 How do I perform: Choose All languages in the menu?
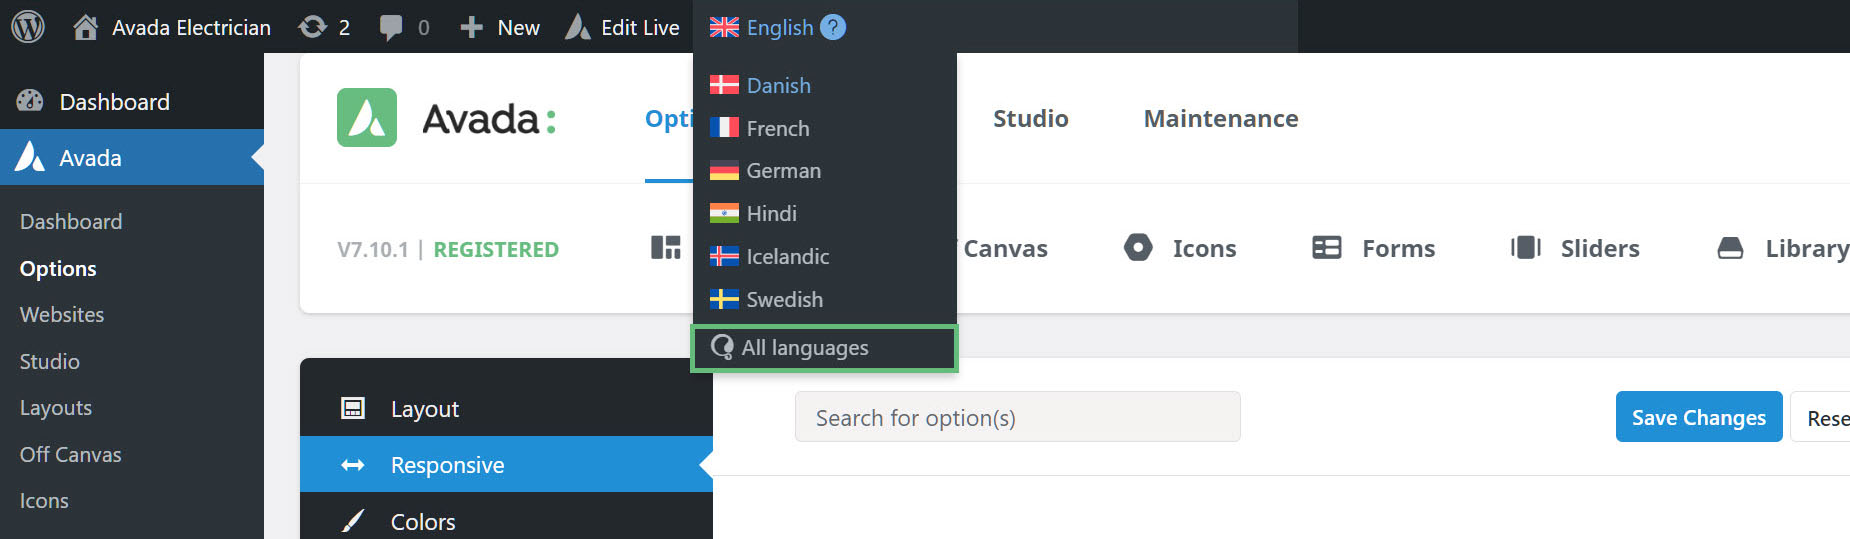point(825,348)
